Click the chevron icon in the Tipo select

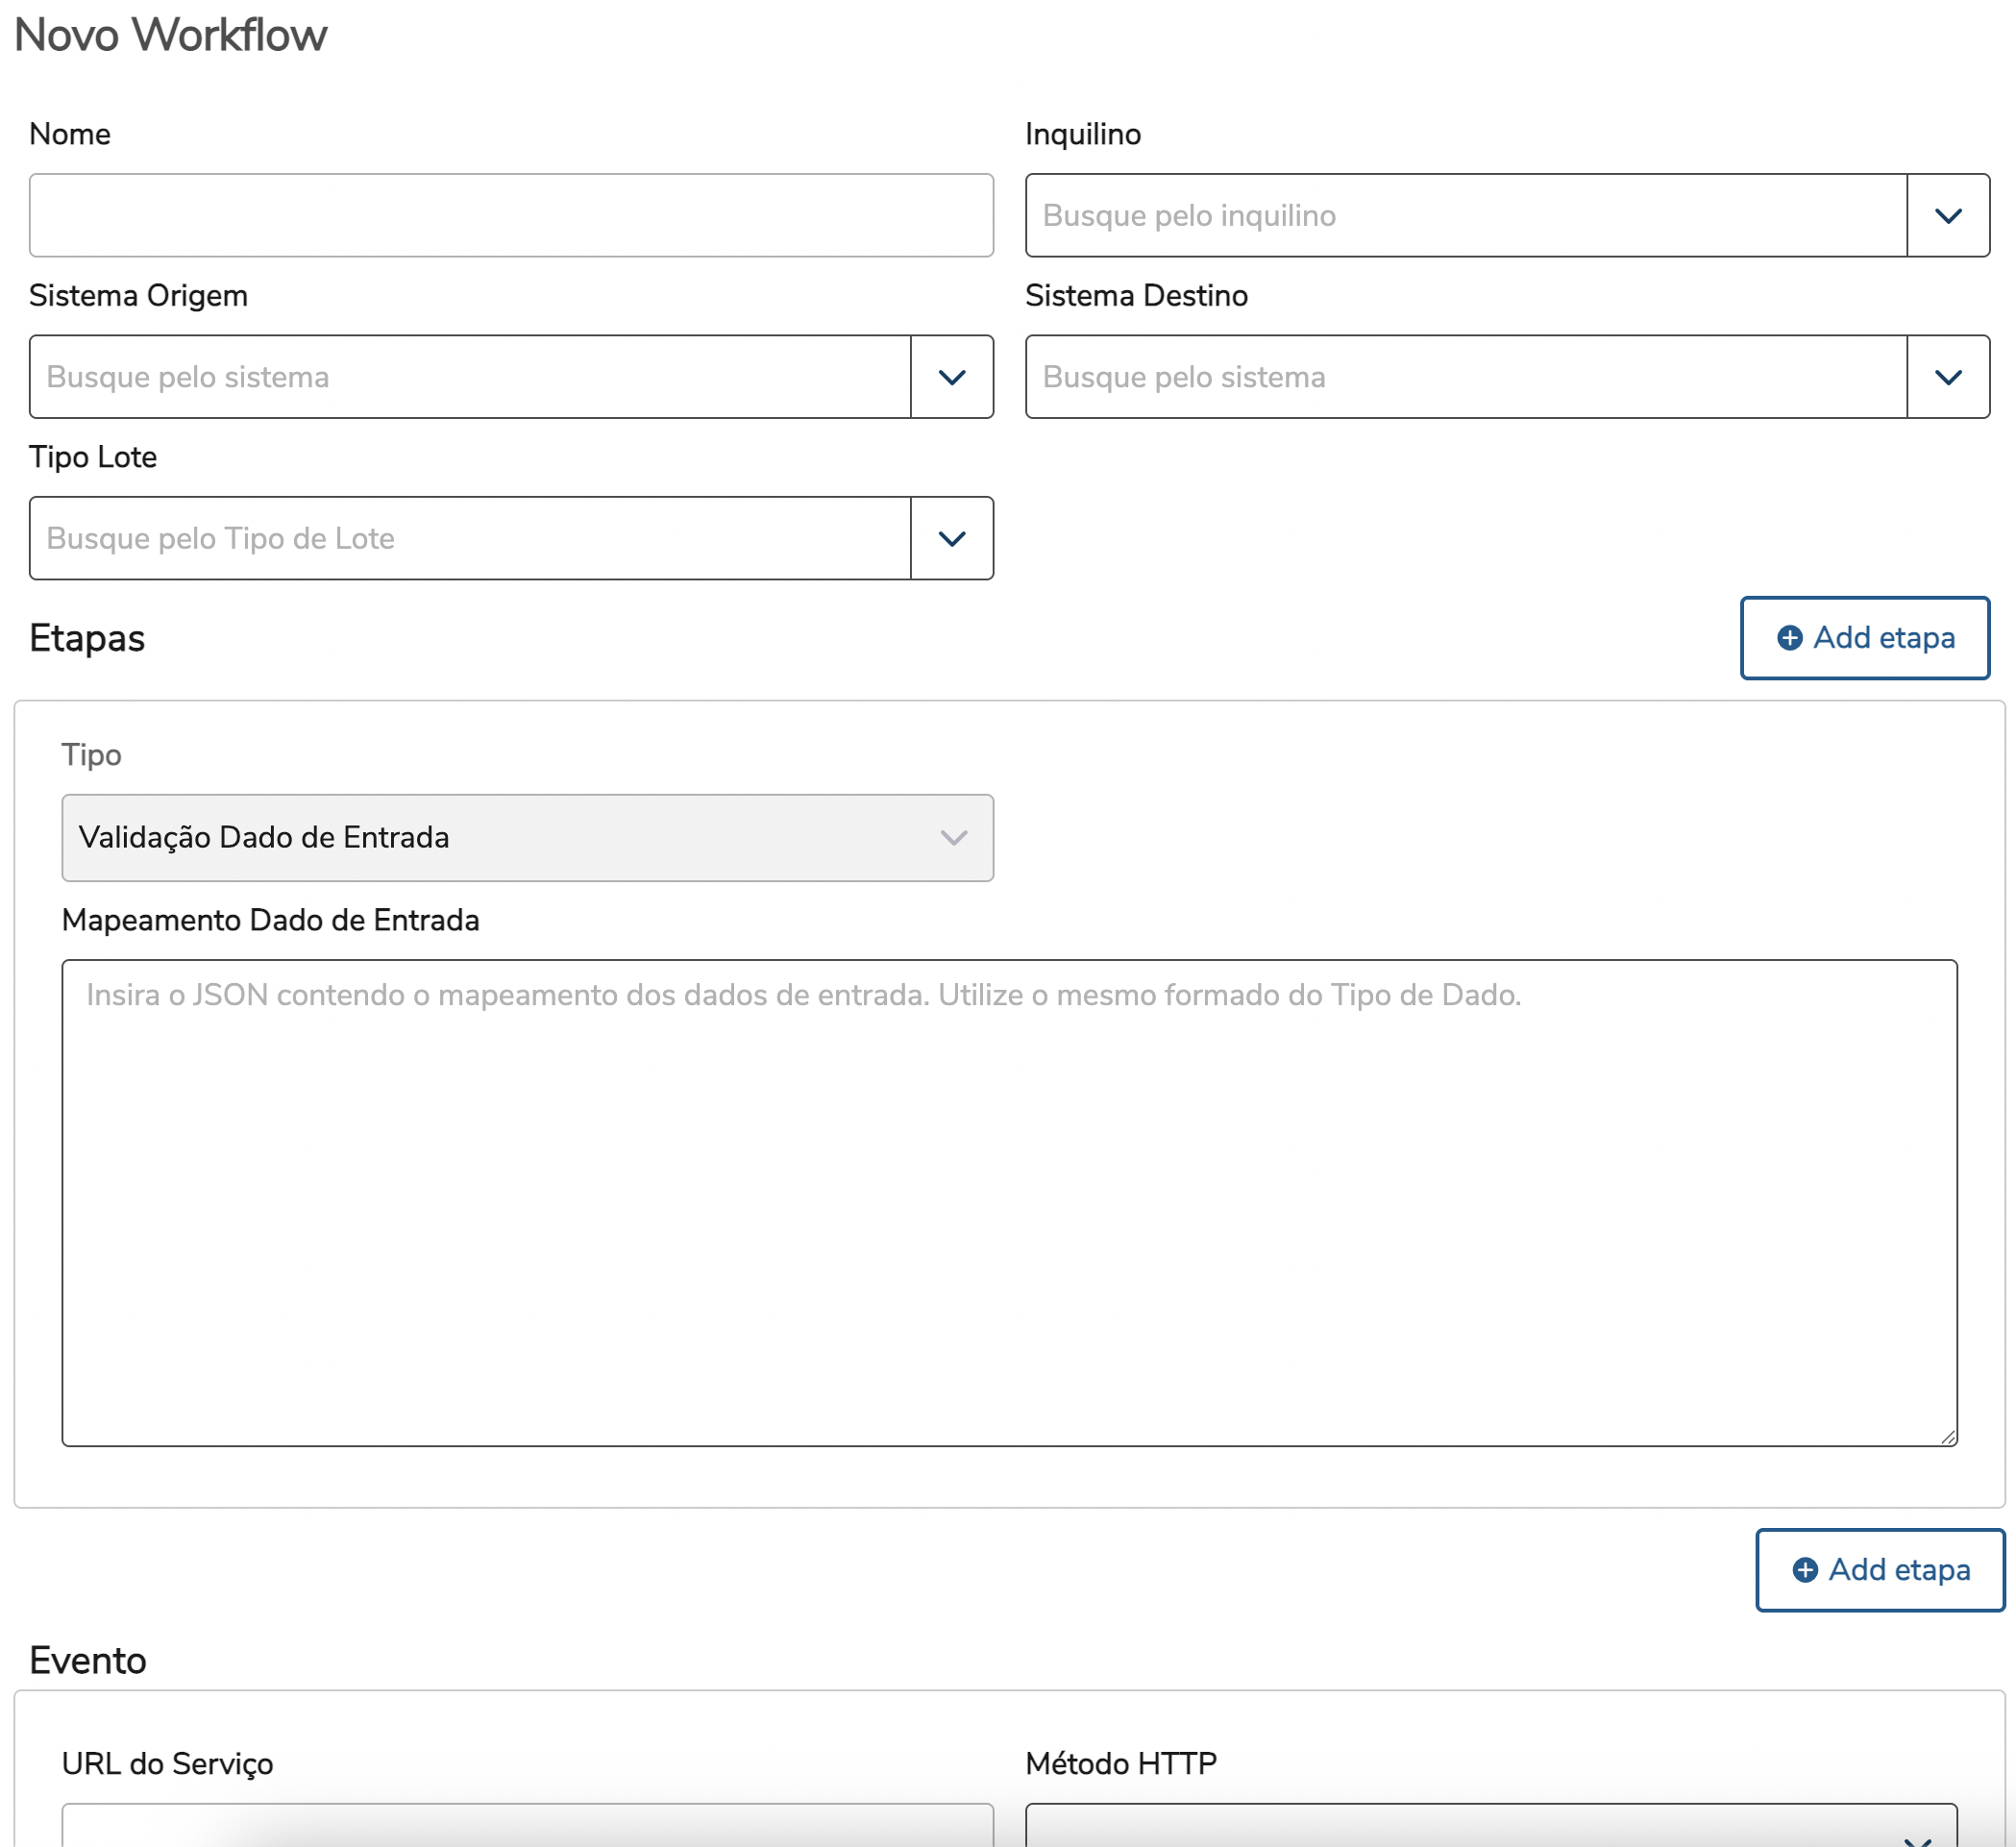point(953,837)
